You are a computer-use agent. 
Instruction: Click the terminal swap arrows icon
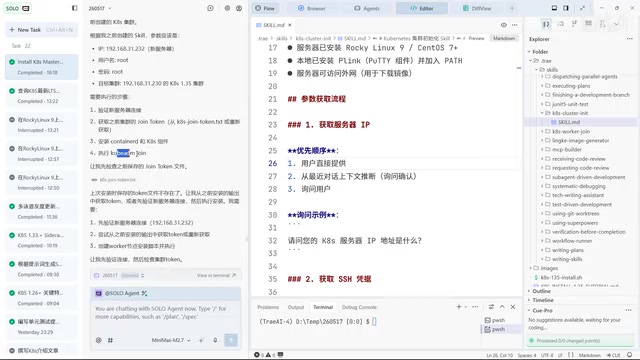491,307
